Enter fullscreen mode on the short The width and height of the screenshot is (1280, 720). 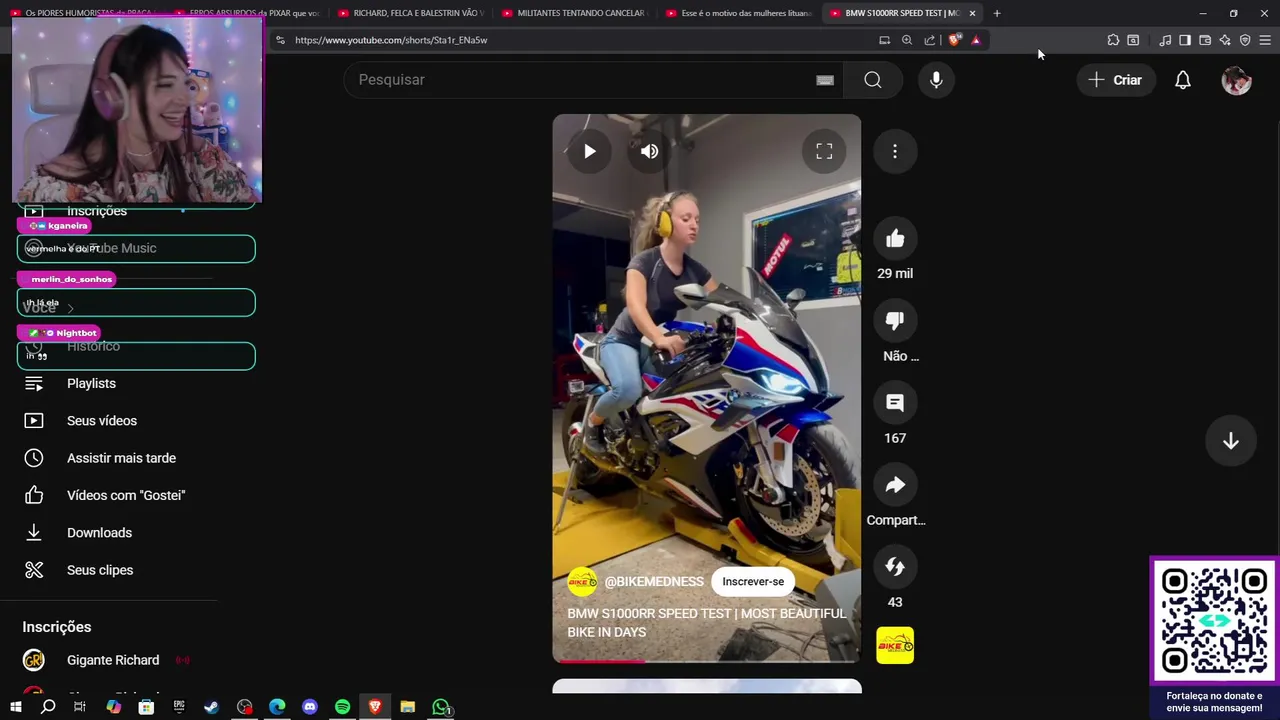pos(824,151)
